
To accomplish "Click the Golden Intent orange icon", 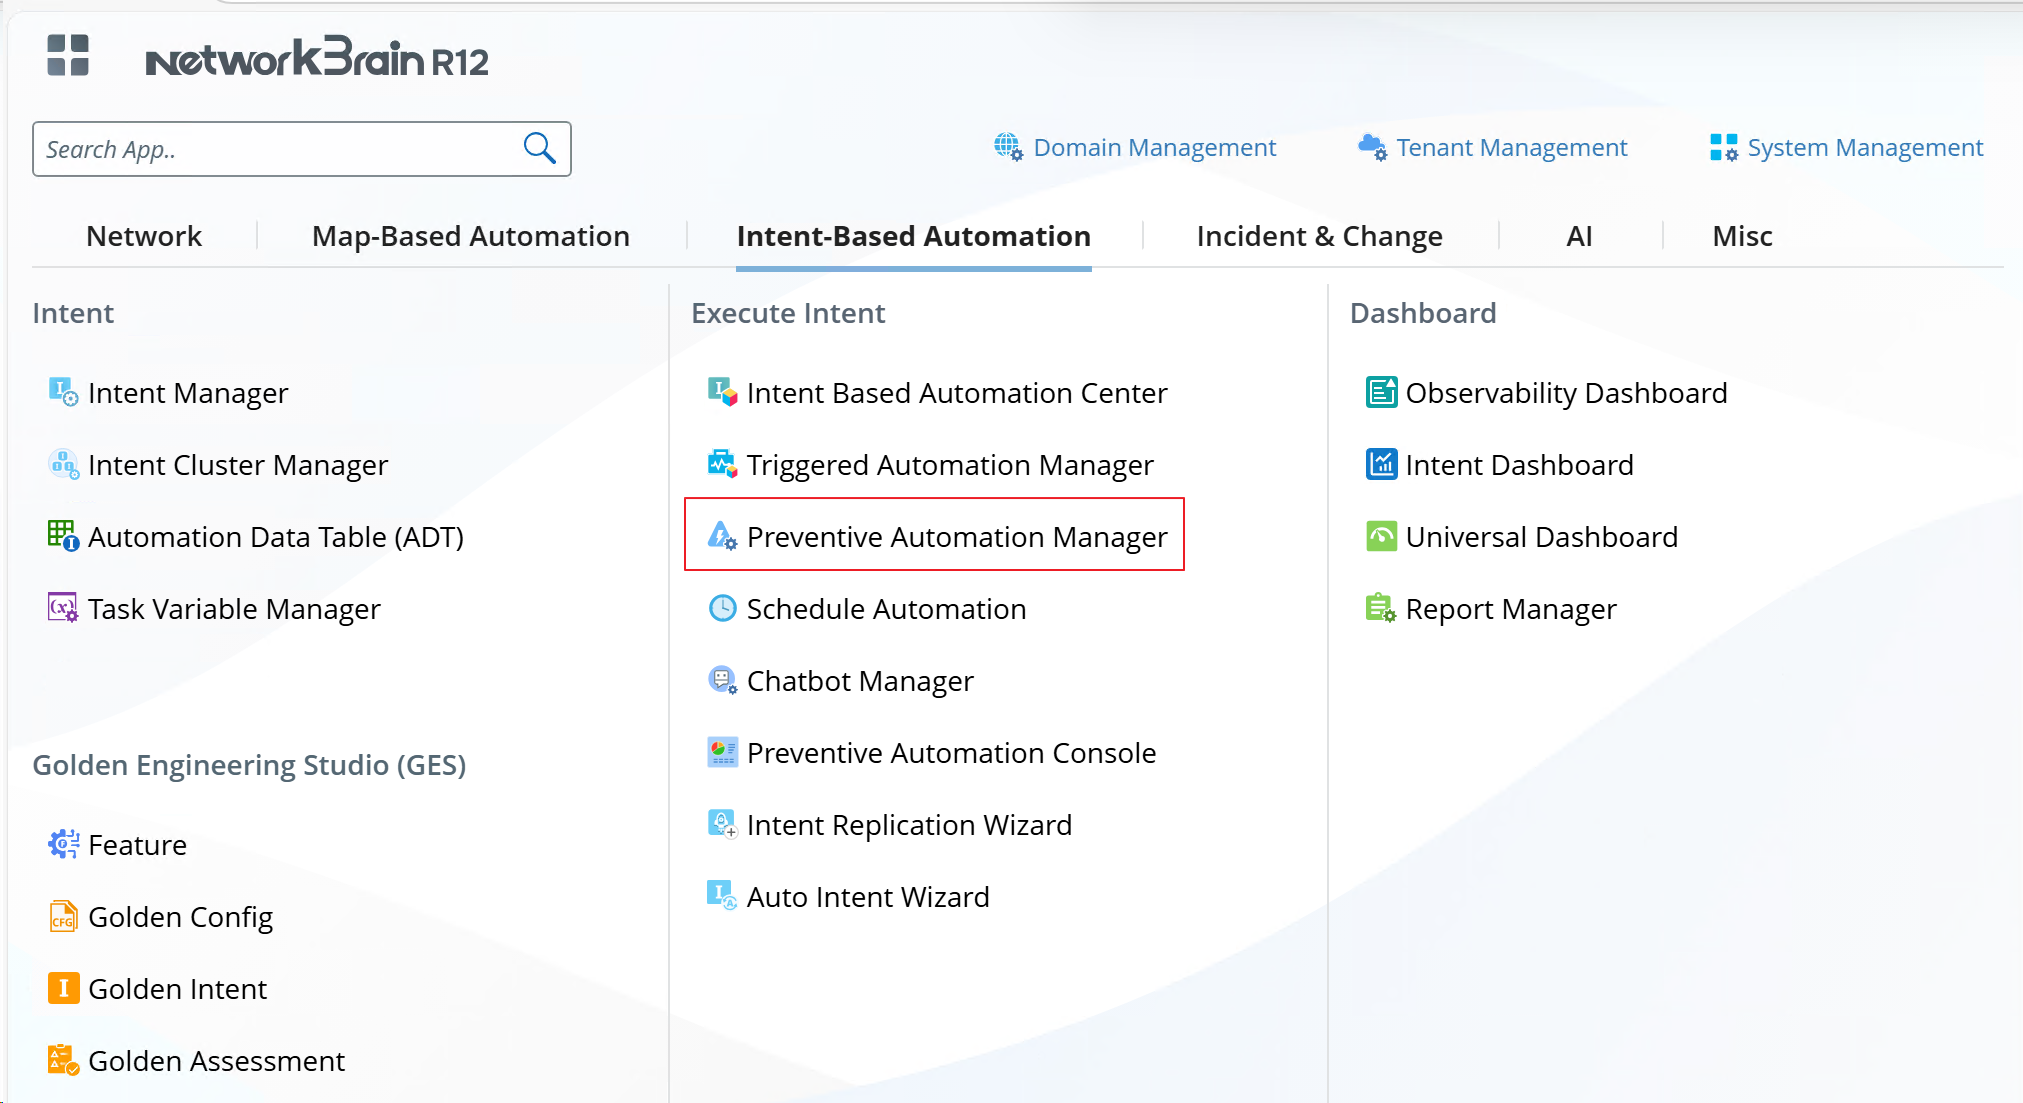I will click(63, 988).
